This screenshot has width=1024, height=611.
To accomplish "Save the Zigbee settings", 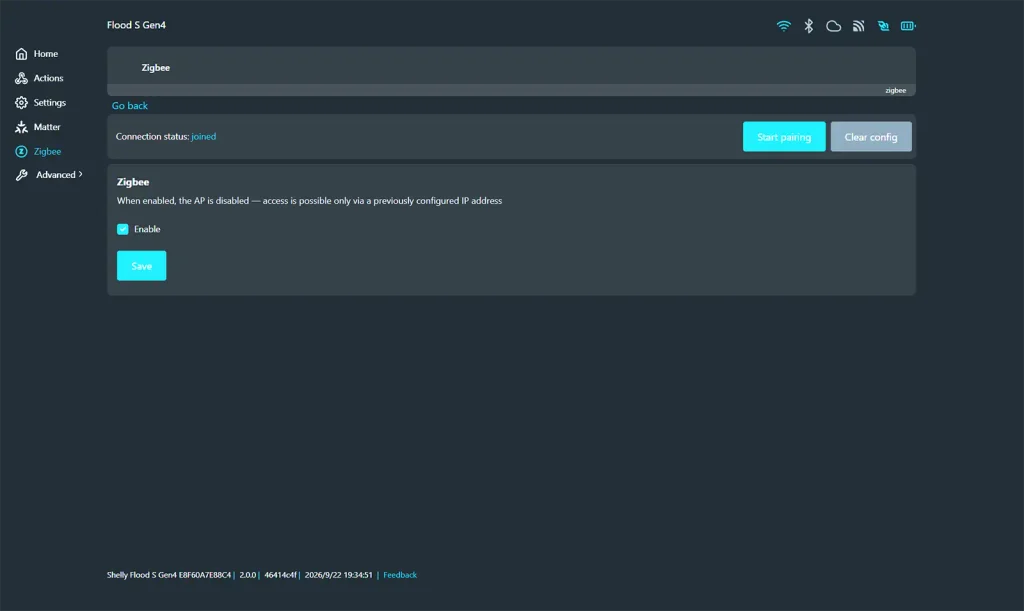I will point(142,266).
